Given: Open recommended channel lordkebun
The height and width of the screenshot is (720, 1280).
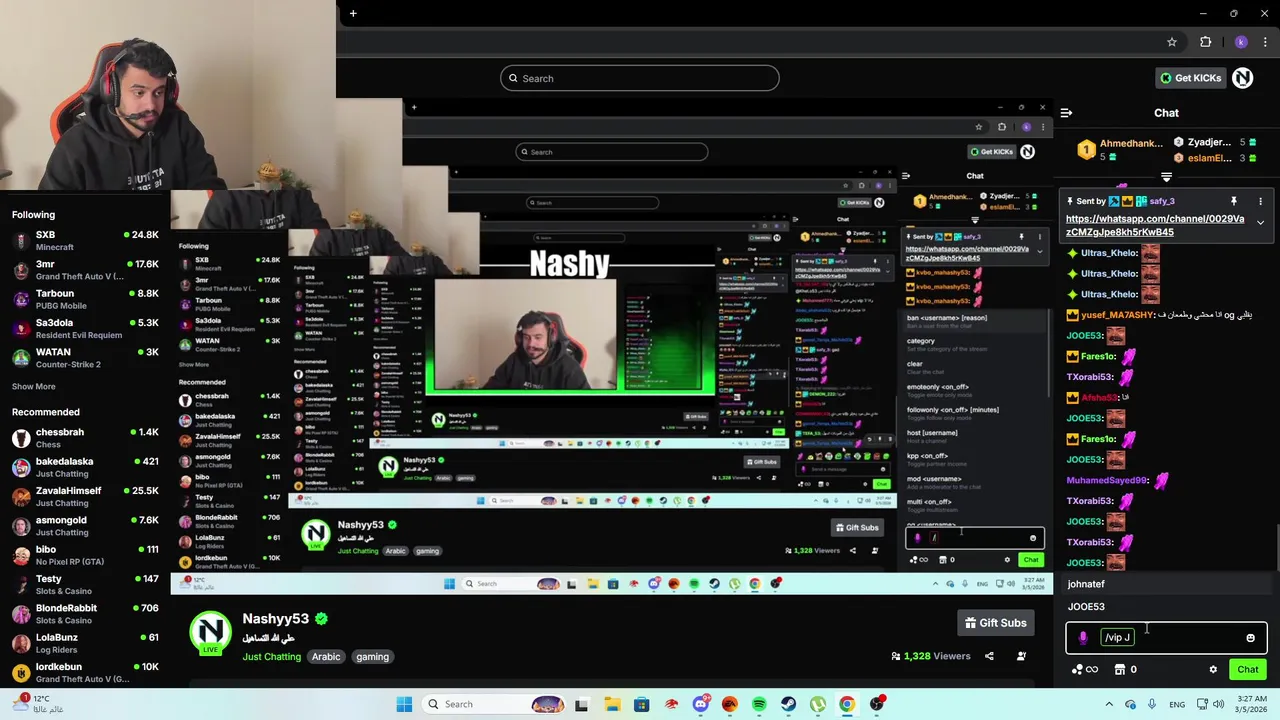Looking at the screenshot, I should tap(85, 672).
